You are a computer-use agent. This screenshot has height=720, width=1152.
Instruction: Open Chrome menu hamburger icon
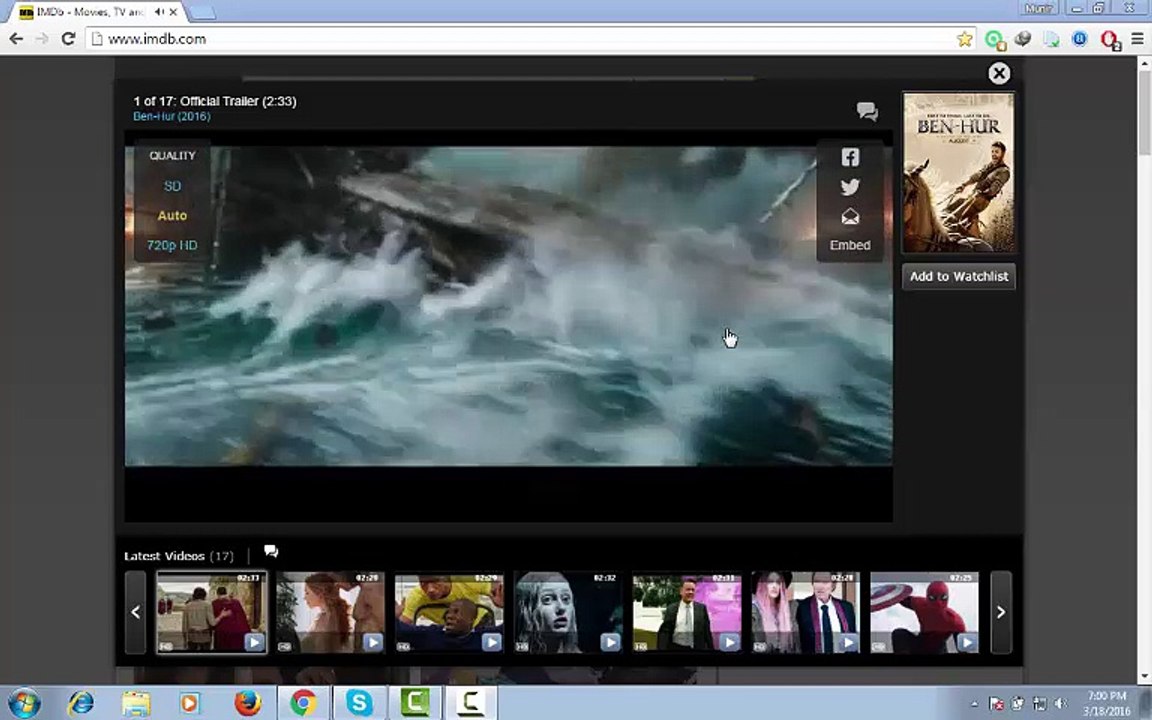pos(1137,39)
